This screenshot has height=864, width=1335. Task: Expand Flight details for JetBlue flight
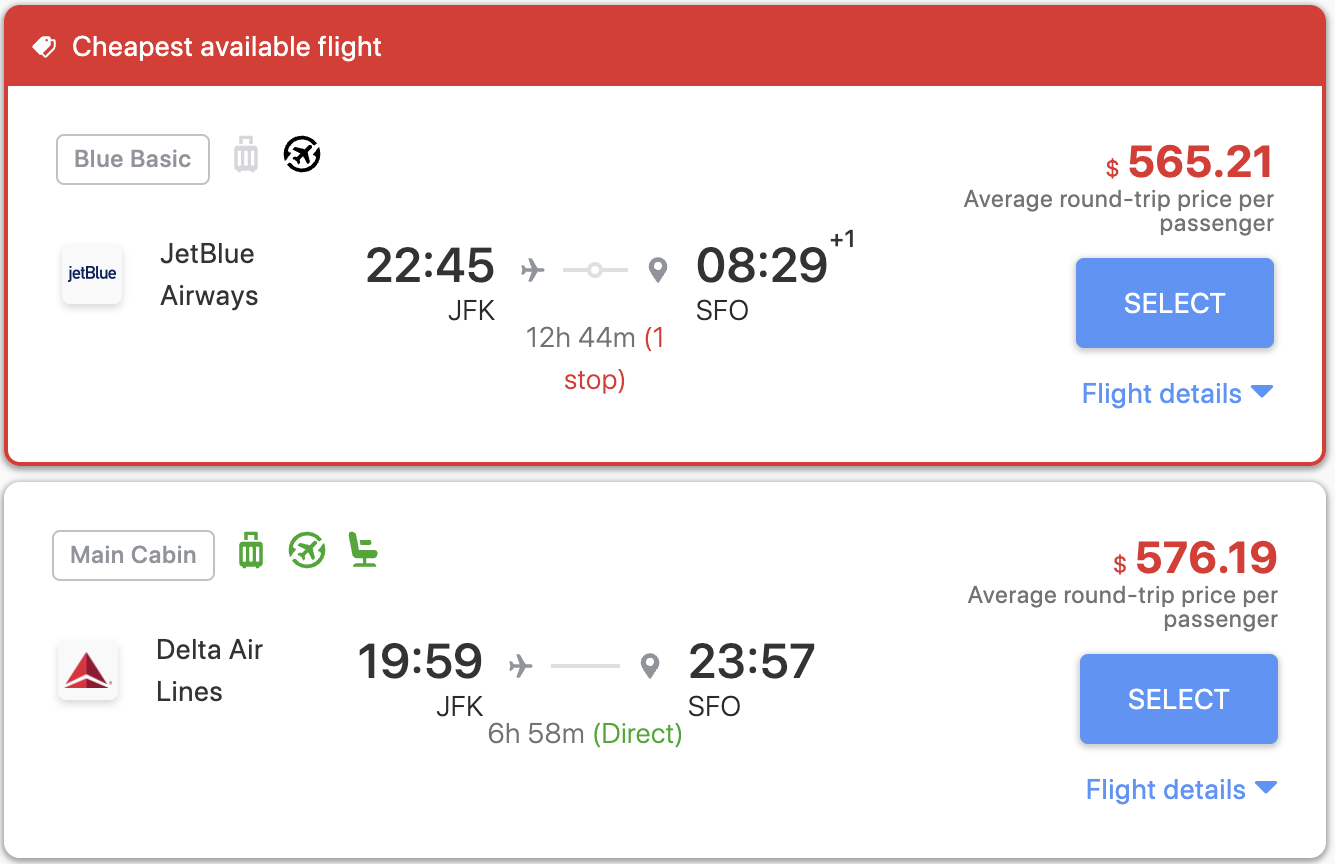pos(1177,394)
